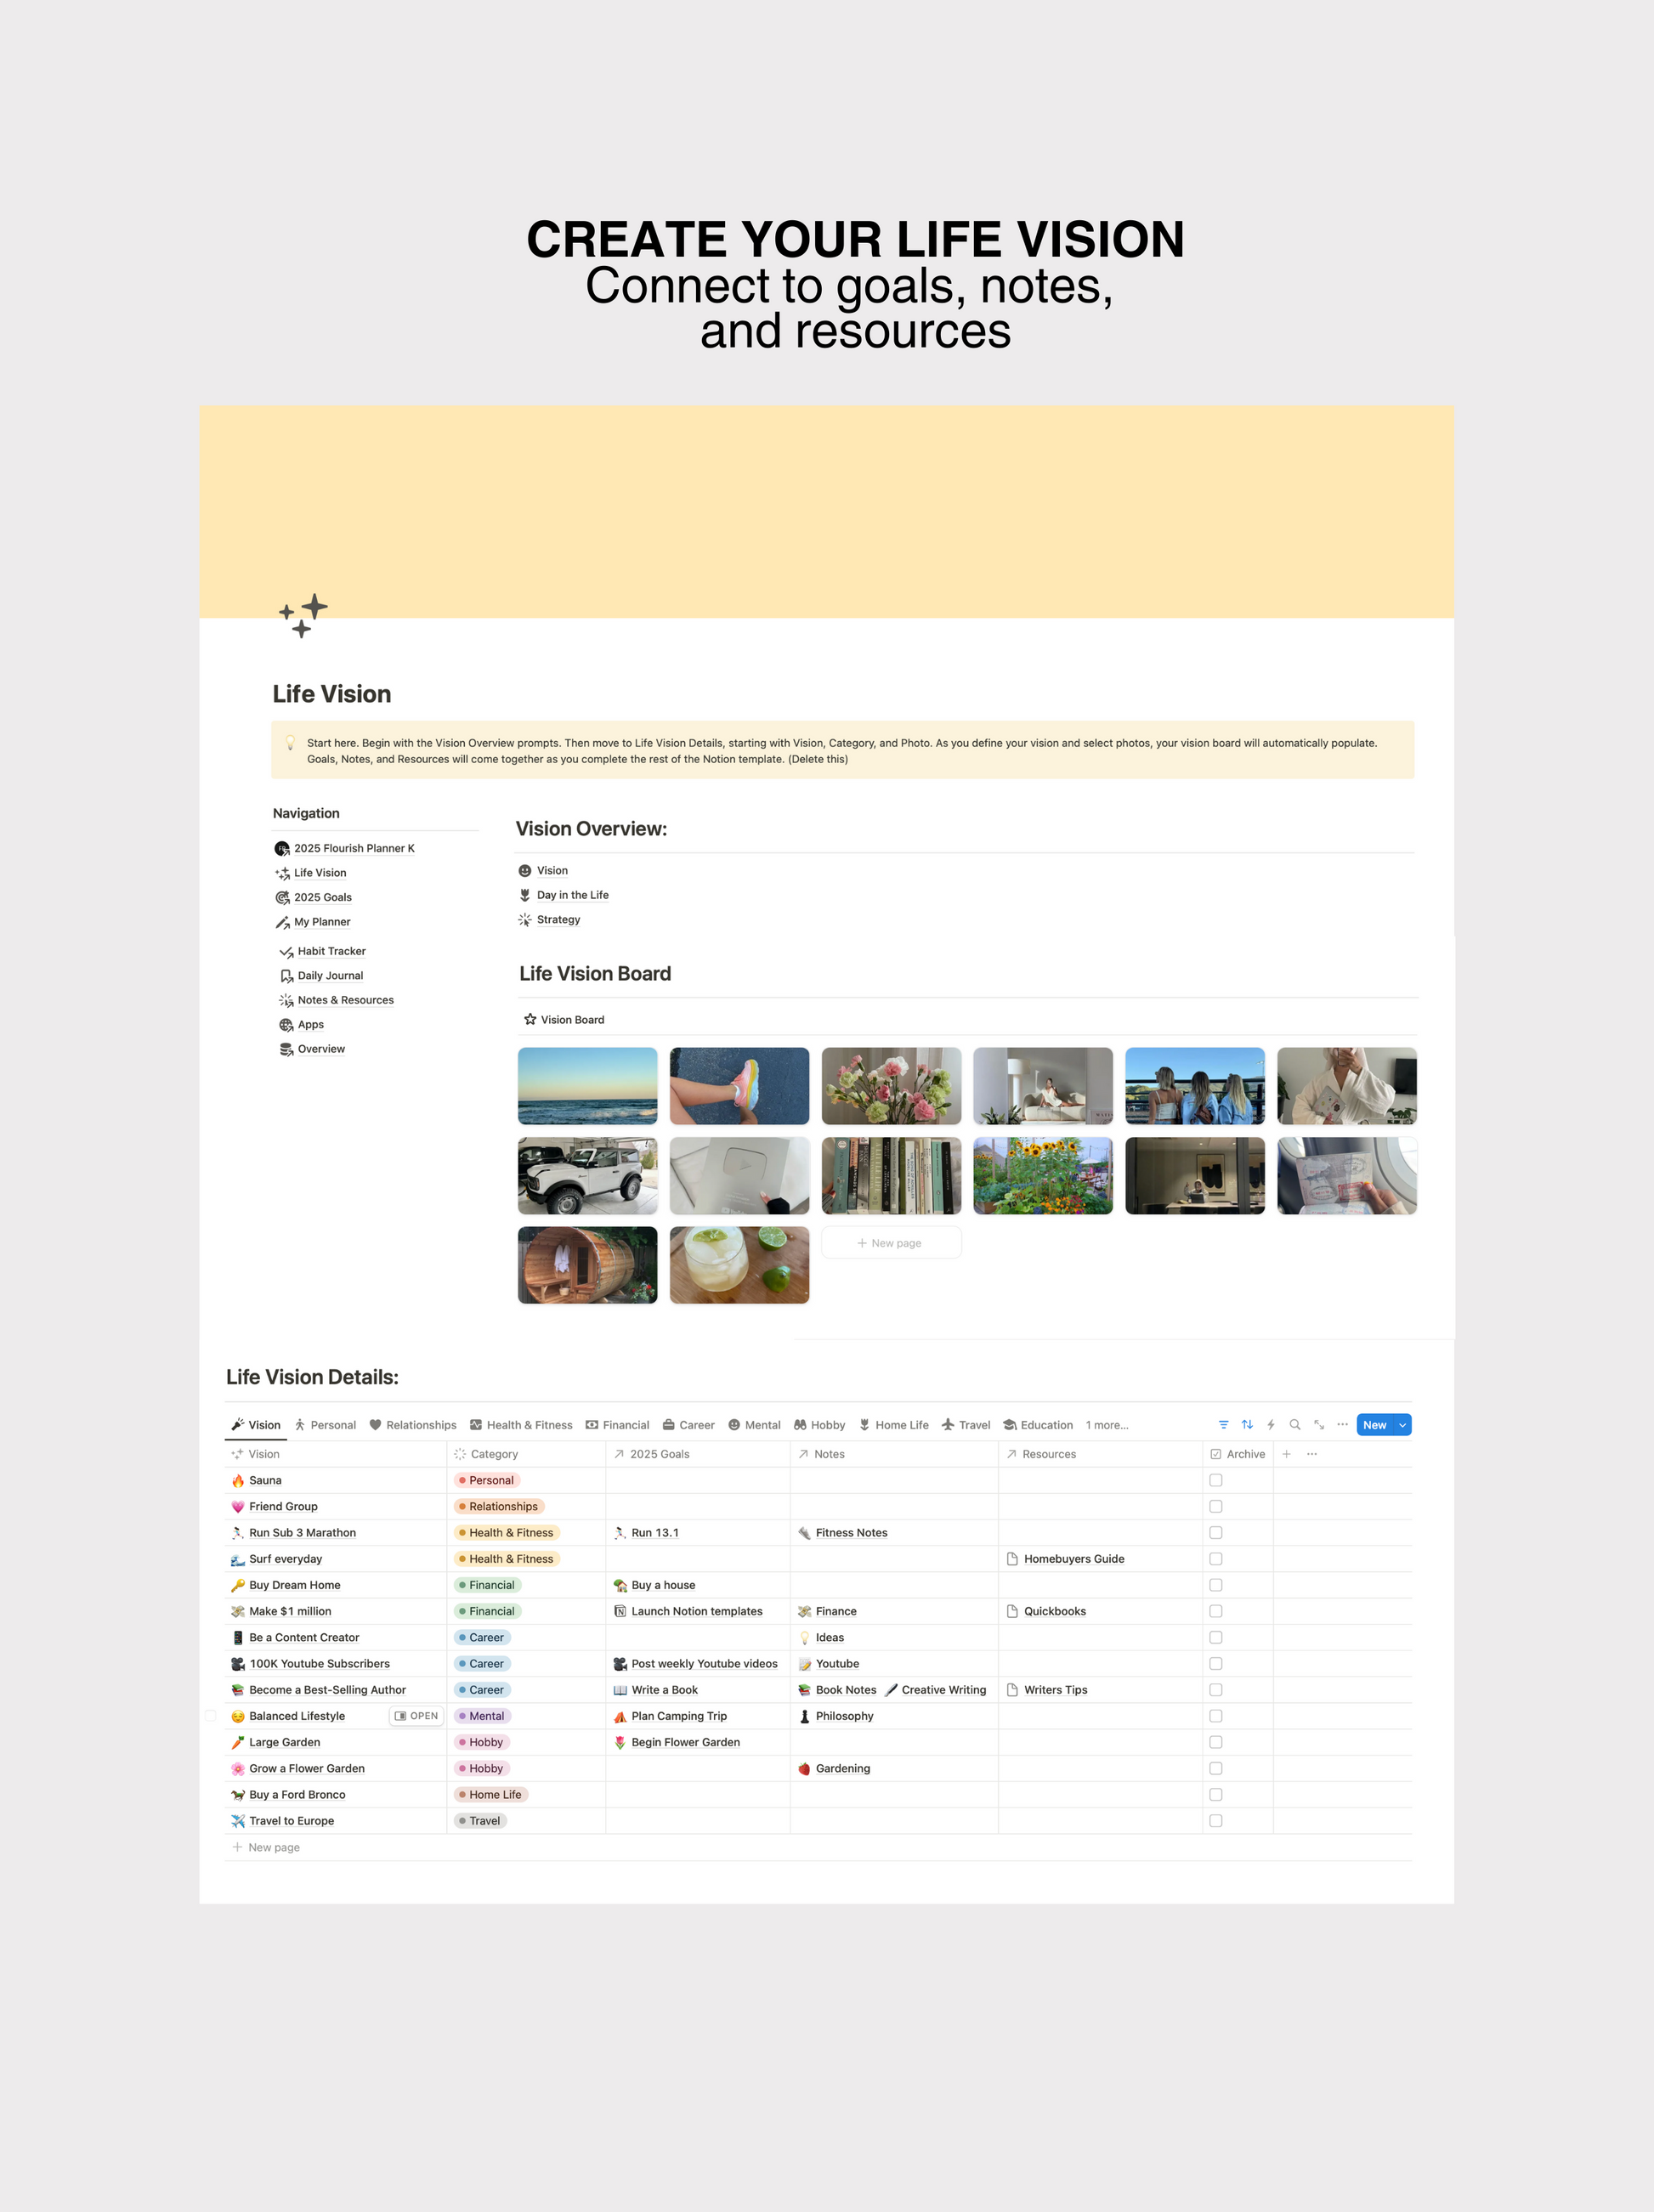Check Archive box for Sauna row
1654x2212 pixels.
[1216, 1480]
